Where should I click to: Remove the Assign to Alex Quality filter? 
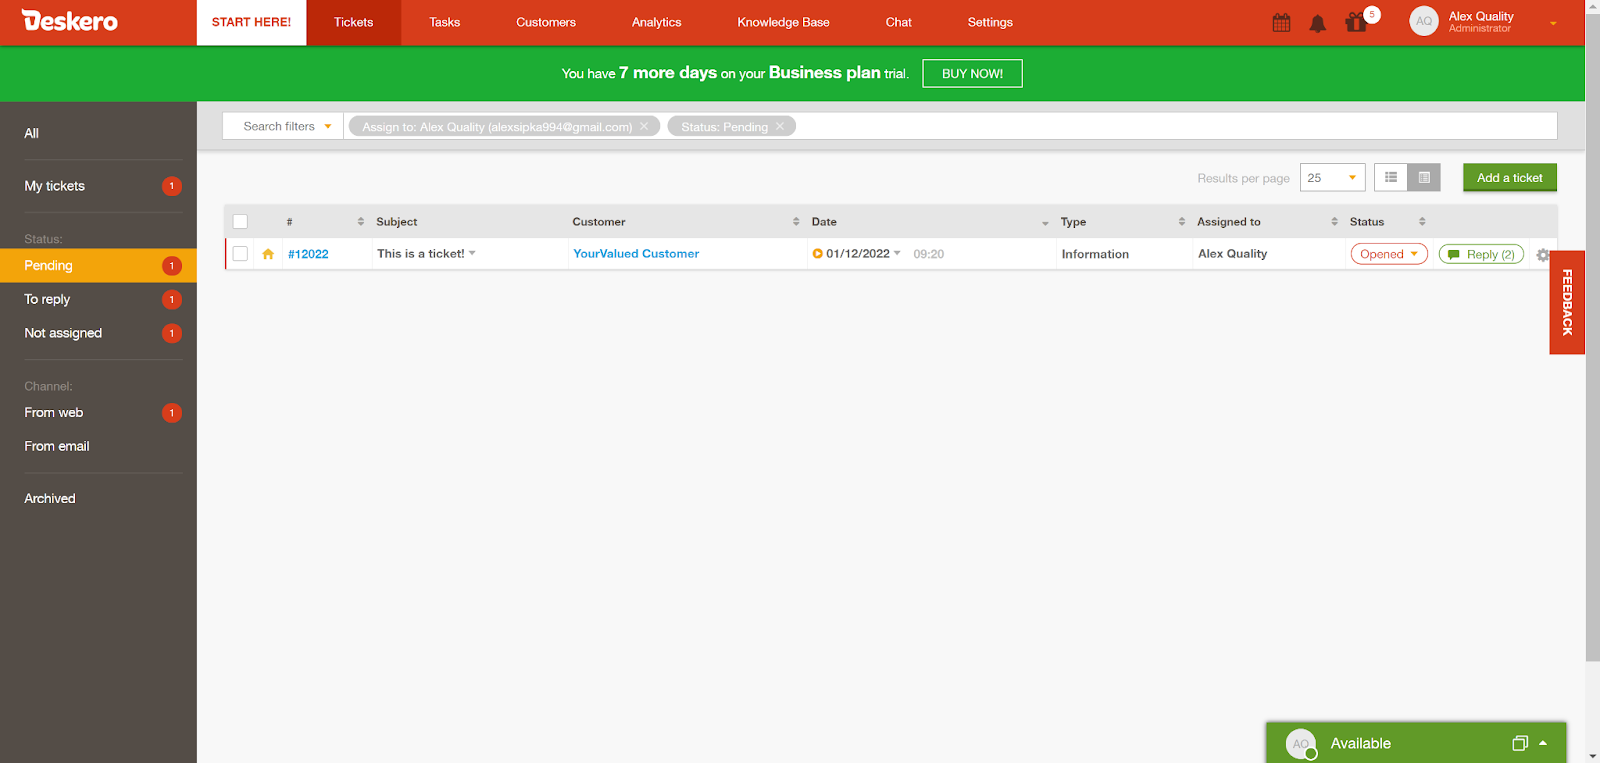click(644, 127)
